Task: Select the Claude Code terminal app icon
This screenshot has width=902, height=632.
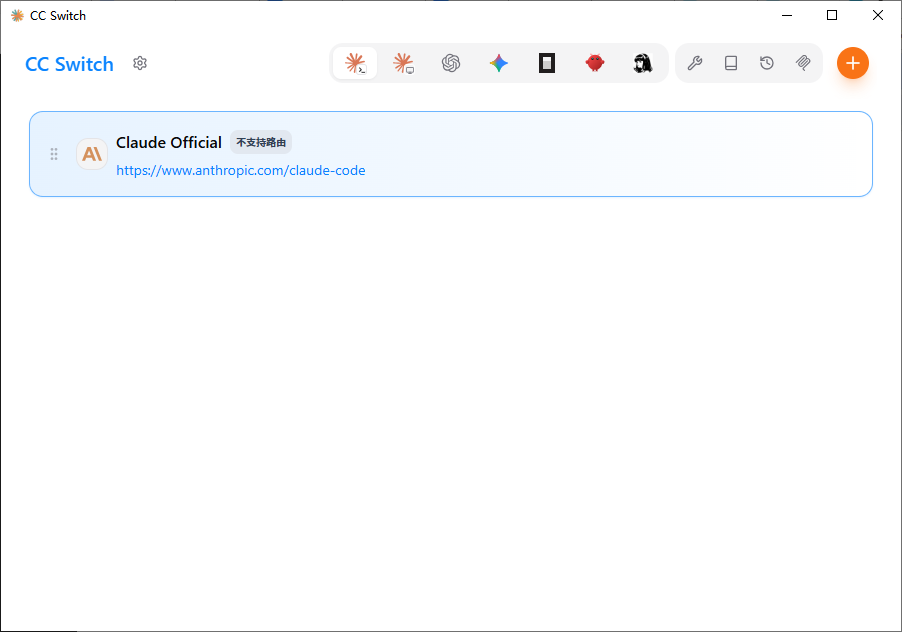Action: coord(355,63)
